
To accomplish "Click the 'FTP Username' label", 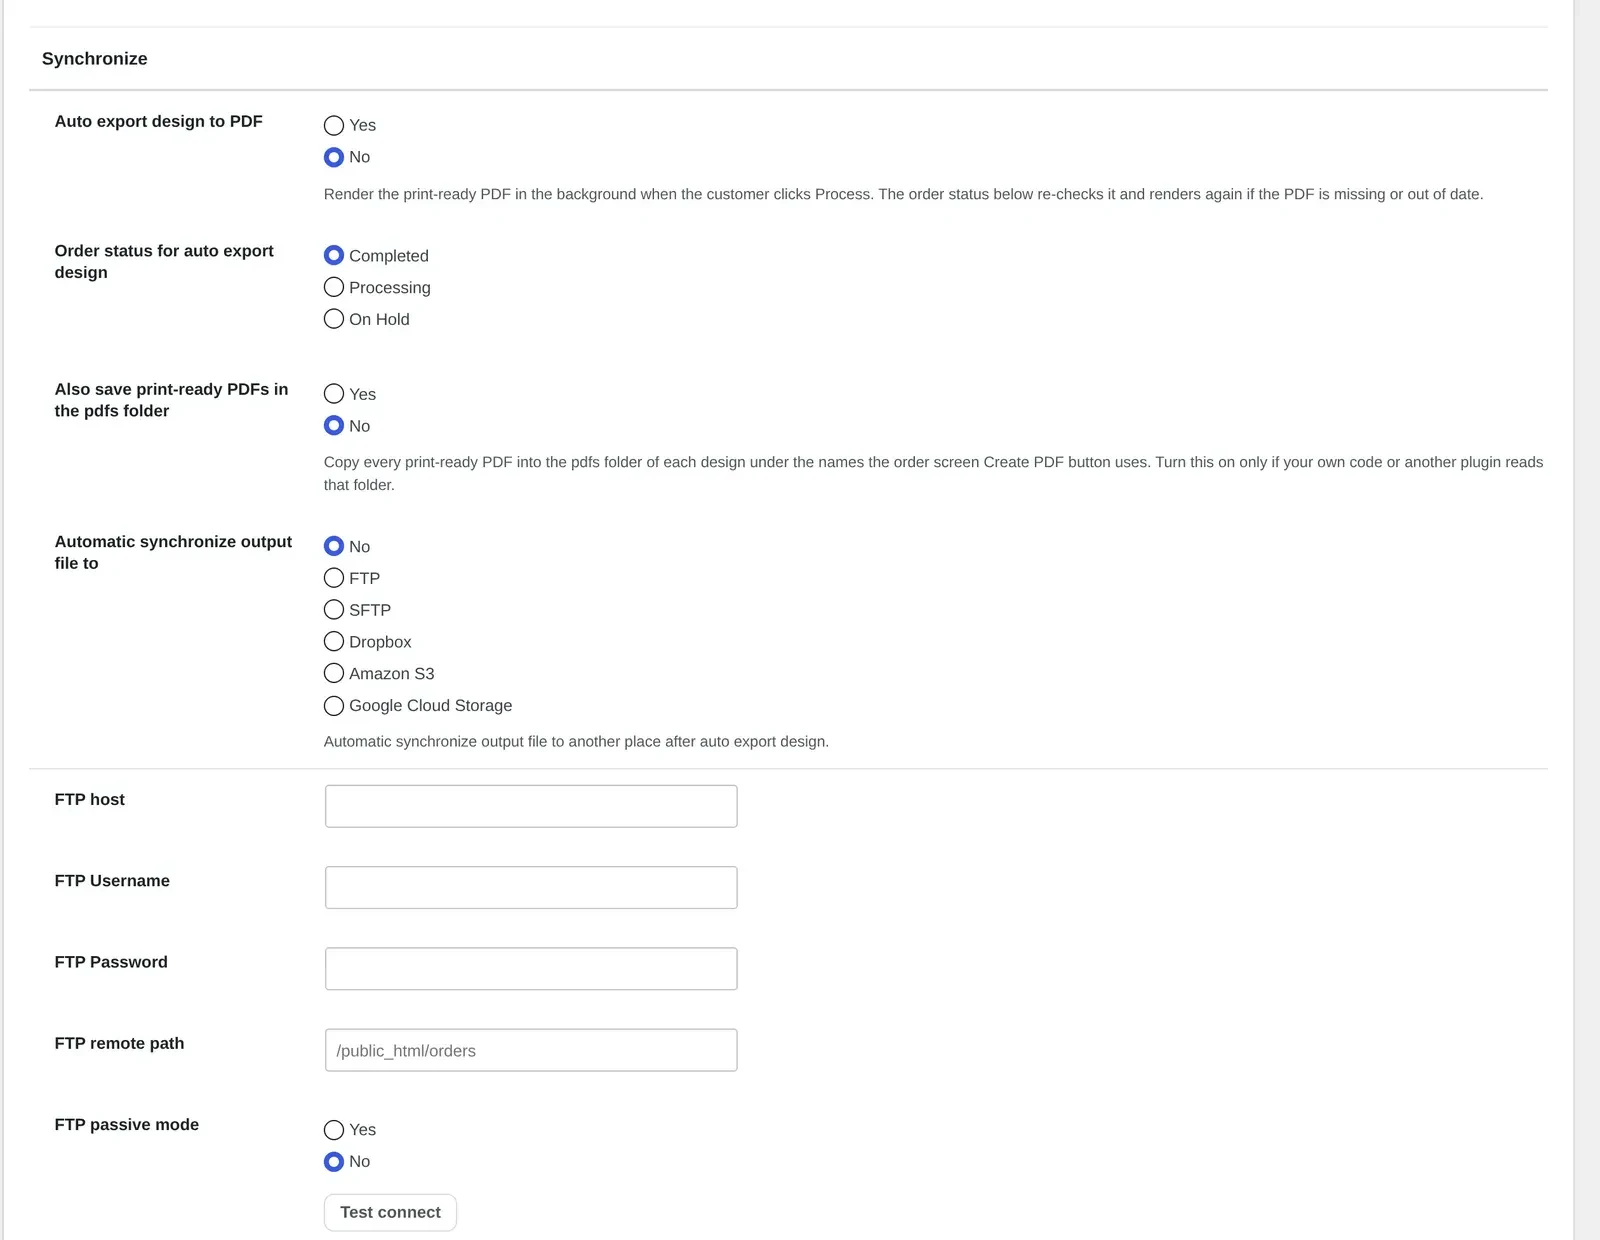I will [x=112, y=881].
